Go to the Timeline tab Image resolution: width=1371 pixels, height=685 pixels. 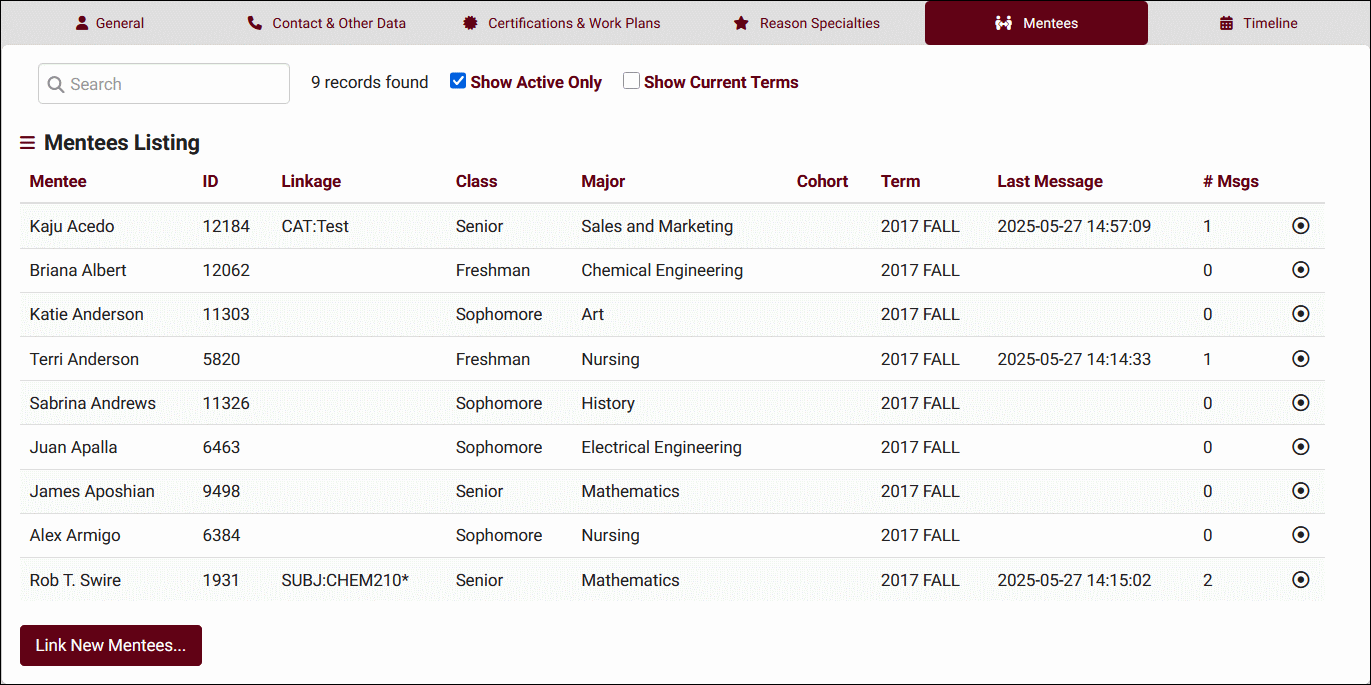(x=1258, y=23)
